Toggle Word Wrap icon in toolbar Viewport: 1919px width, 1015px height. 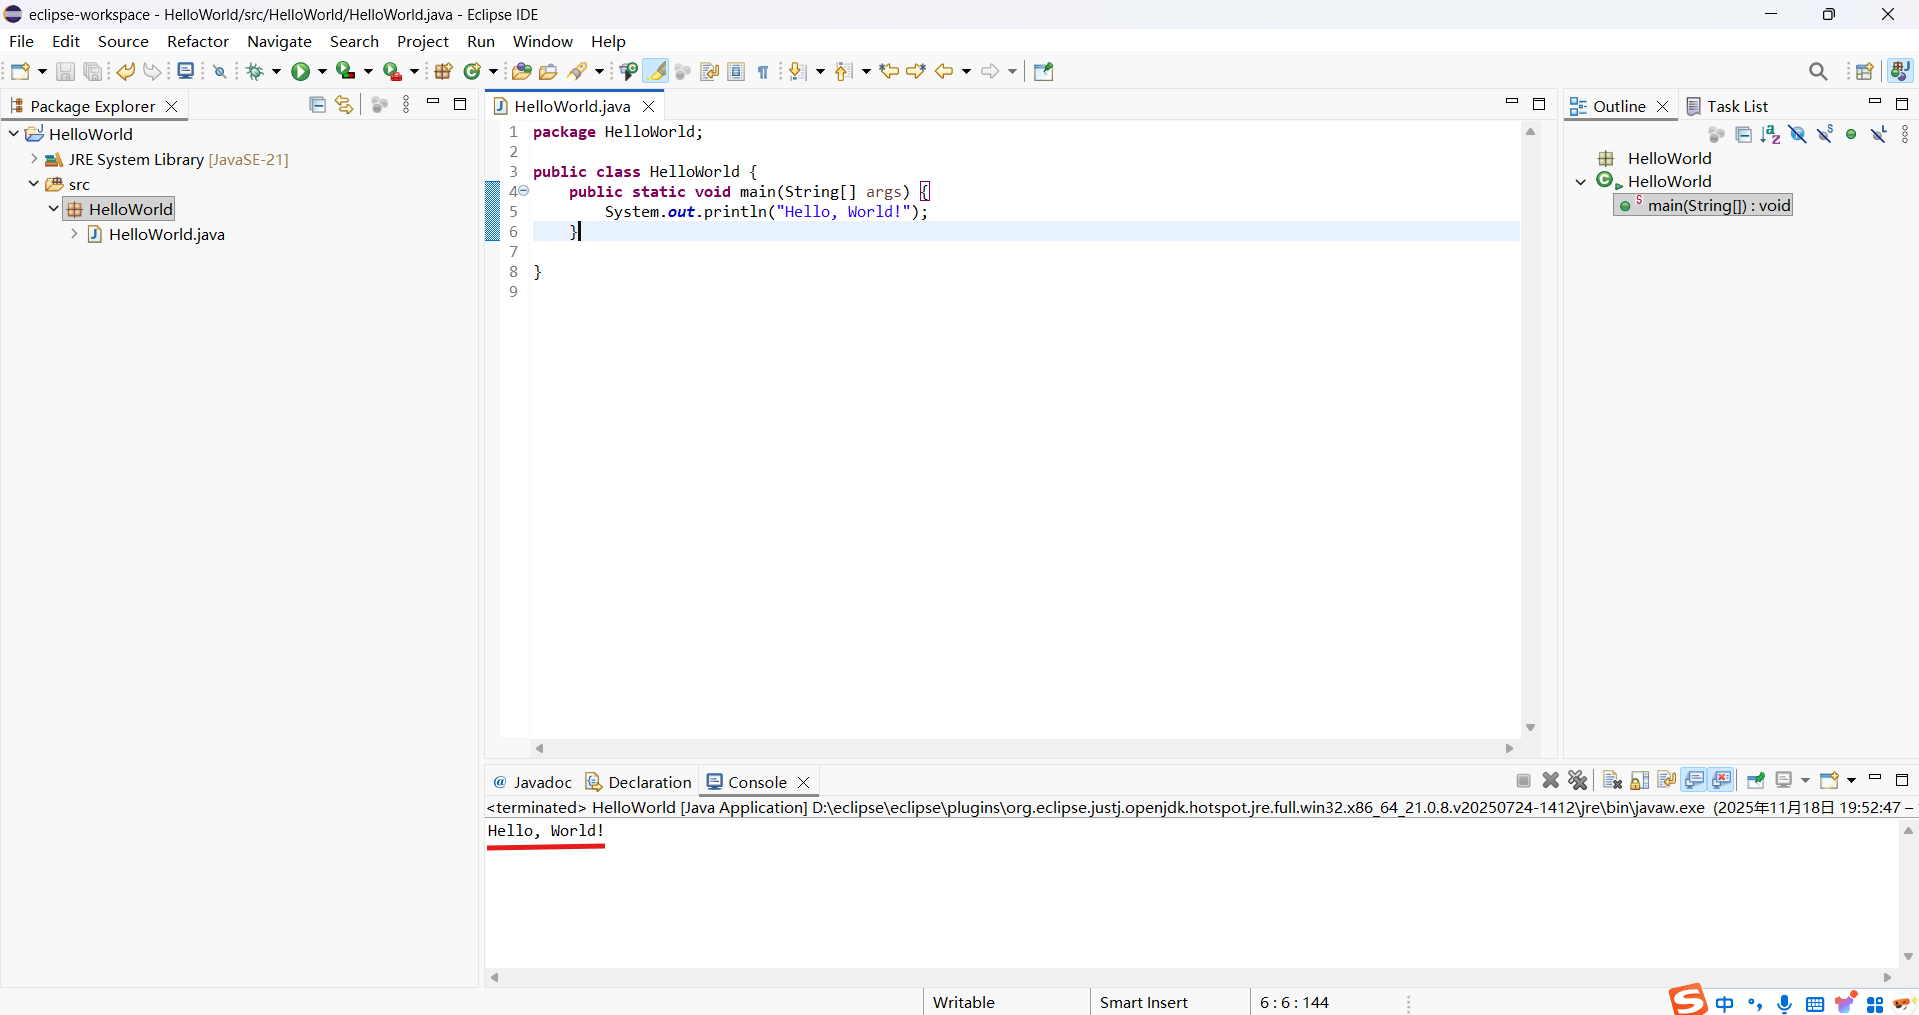click(710, 71)
